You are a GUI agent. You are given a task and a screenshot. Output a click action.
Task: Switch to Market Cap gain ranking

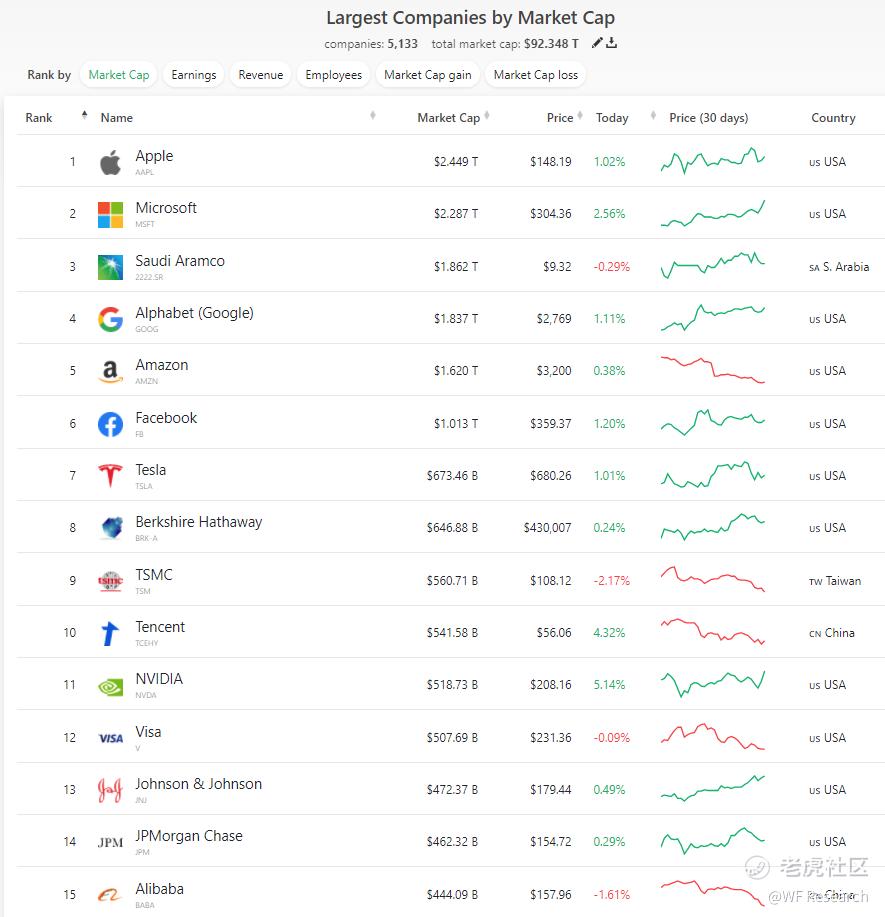427,75
